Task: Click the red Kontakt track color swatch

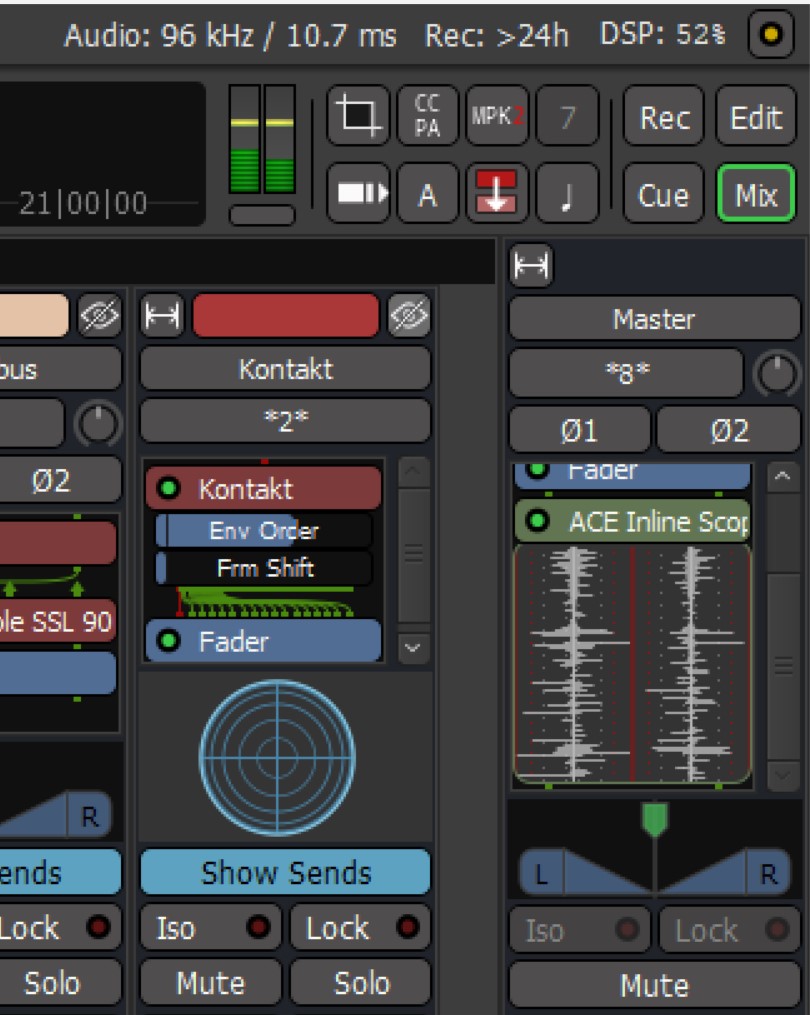Action: (286, 316)
